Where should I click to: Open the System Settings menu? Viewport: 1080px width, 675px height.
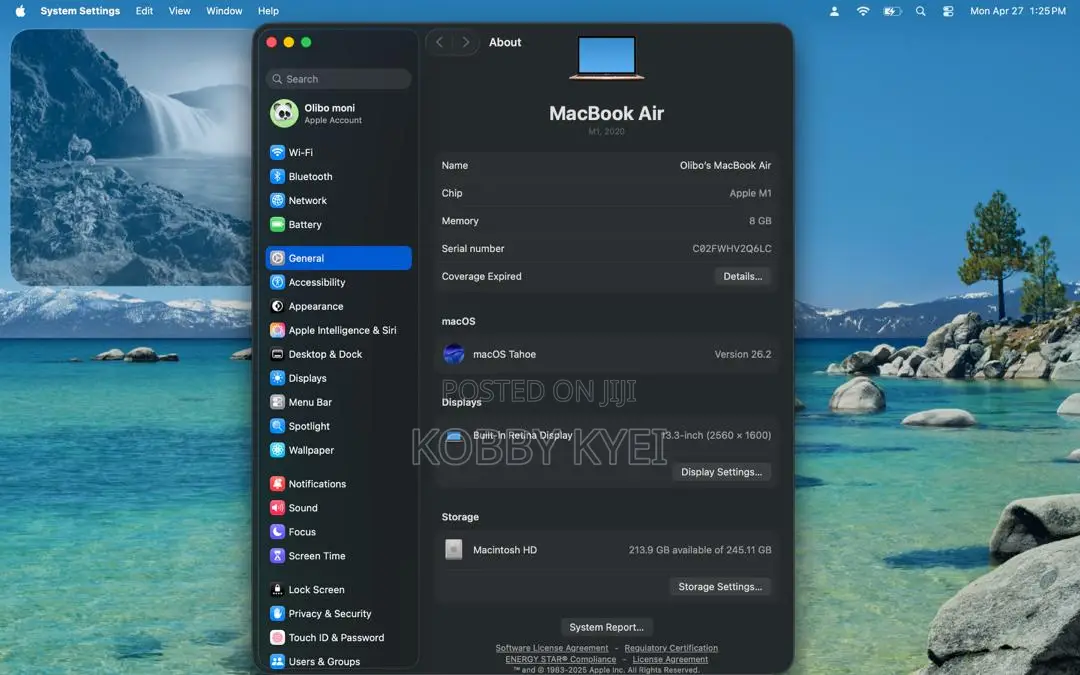(80, 11)
